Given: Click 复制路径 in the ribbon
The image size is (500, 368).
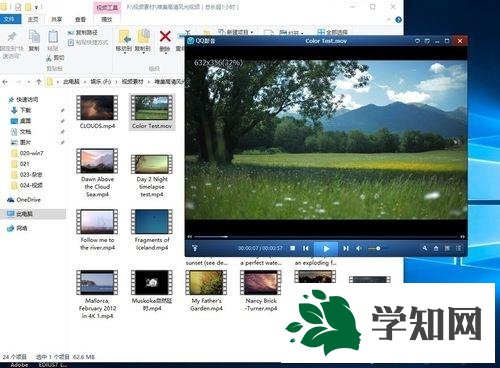Looking at the screenshot, I should pos(83,32).
